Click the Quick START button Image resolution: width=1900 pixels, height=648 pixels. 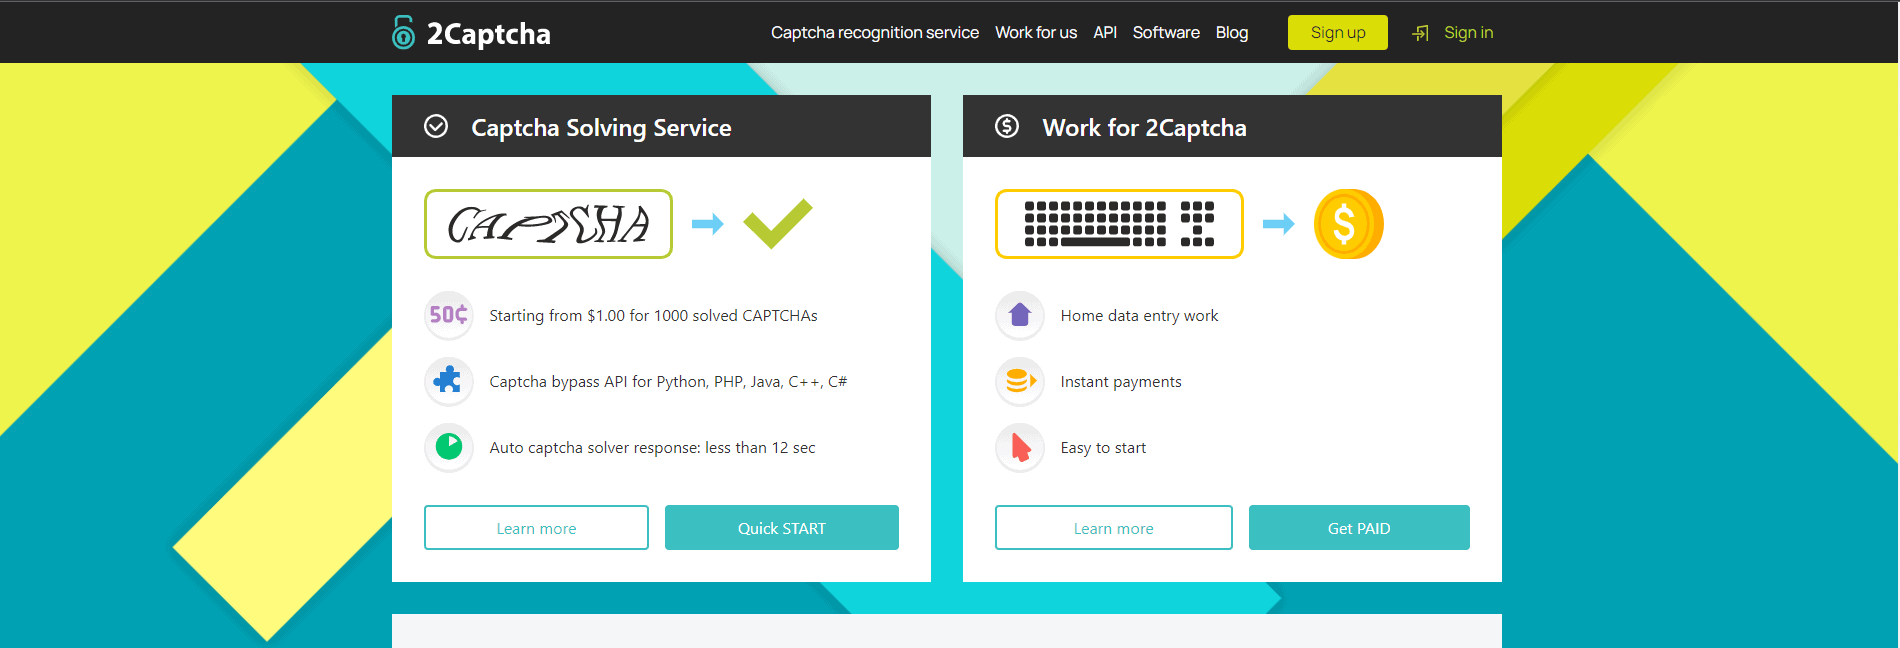(782, 527)
